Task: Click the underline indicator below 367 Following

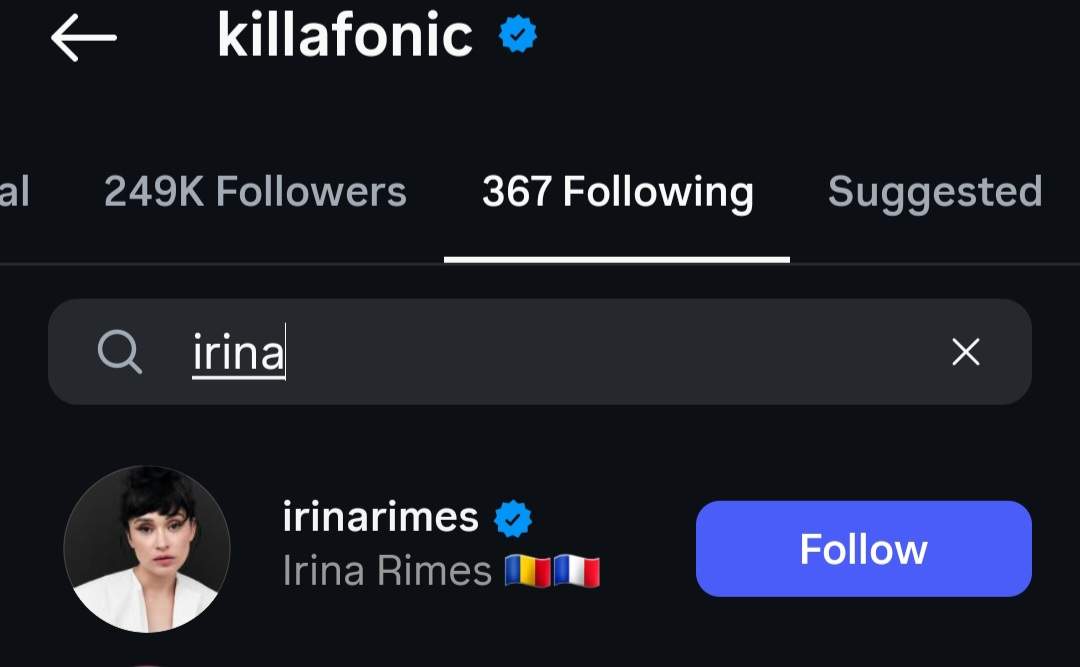Action: tap(617, 257)
